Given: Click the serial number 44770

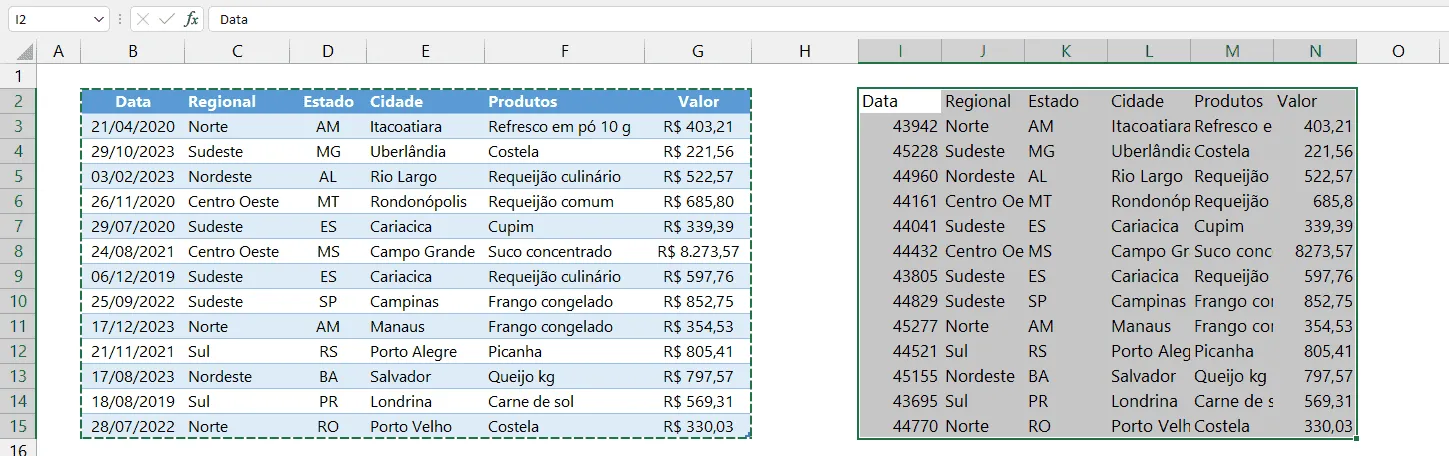Looking at the screenshot, I should click(x=900, y=426).
